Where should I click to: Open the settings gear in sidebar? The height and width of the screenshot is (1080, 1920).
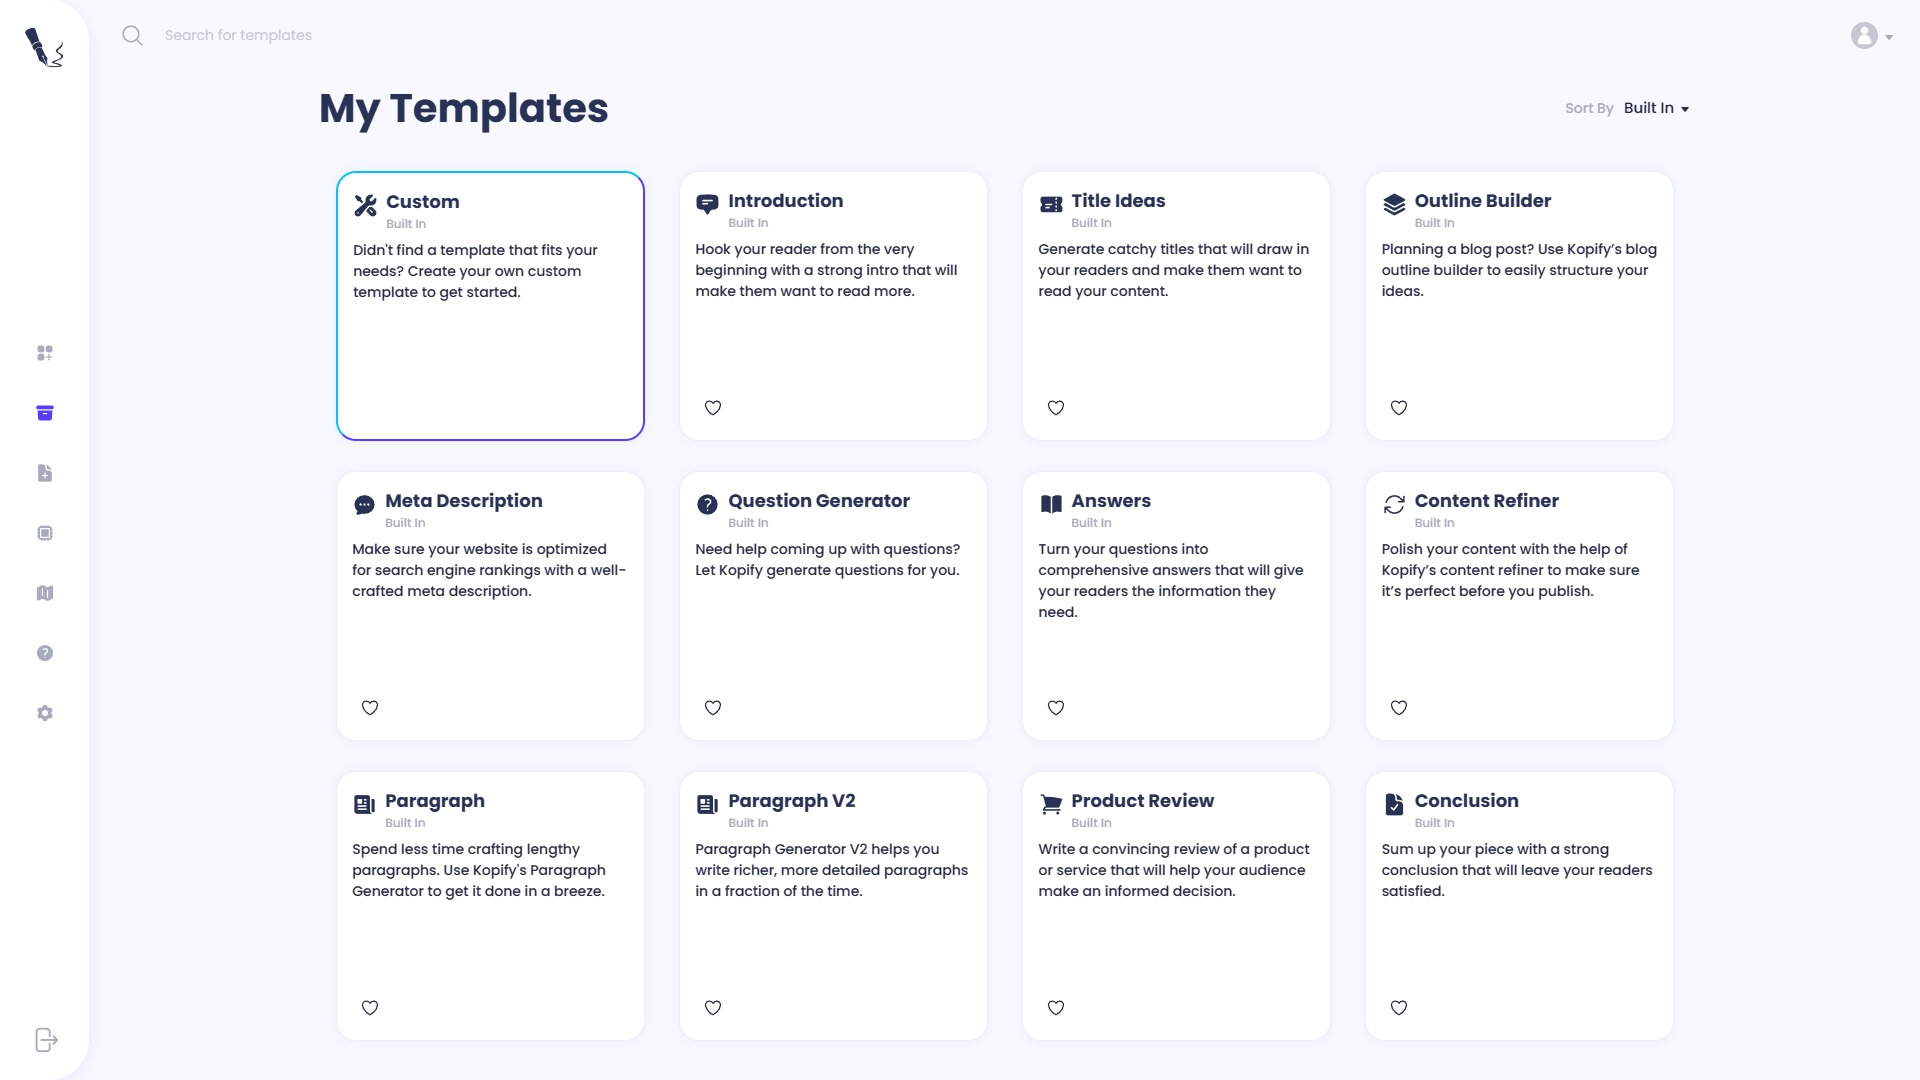[x=45, y=713]
